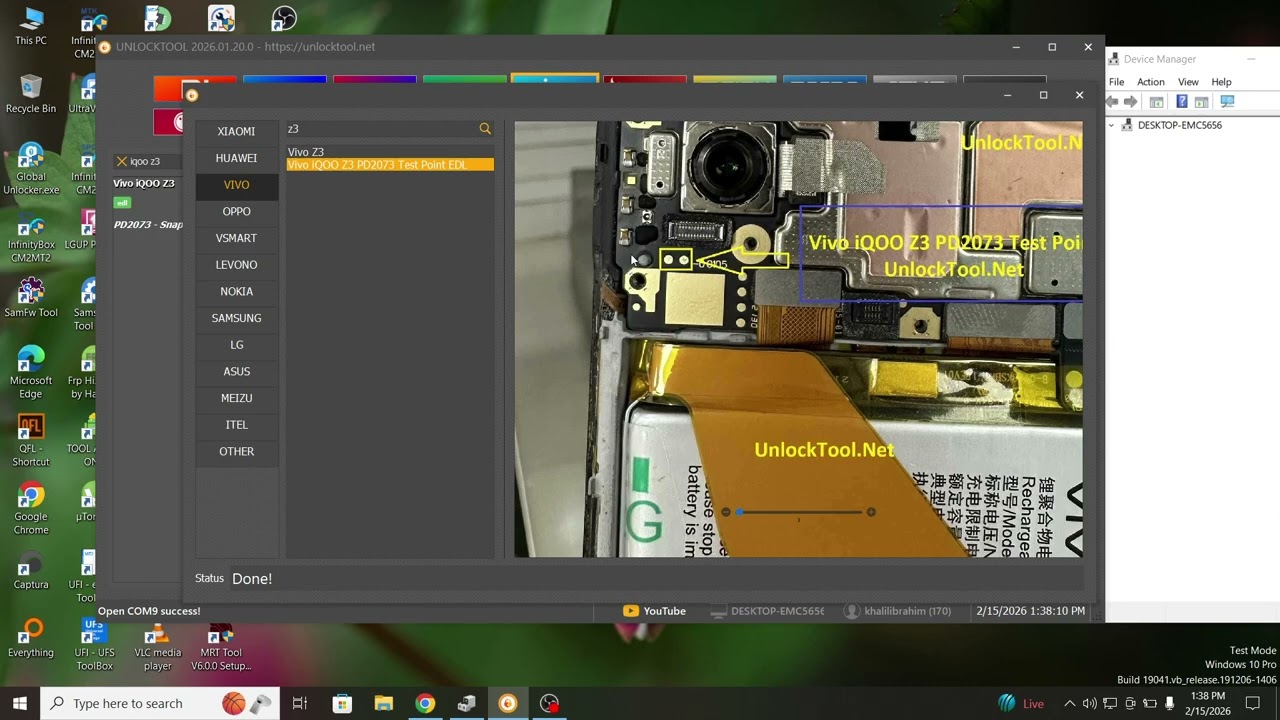Open the Windows Start menu

(x=19, y=703)
